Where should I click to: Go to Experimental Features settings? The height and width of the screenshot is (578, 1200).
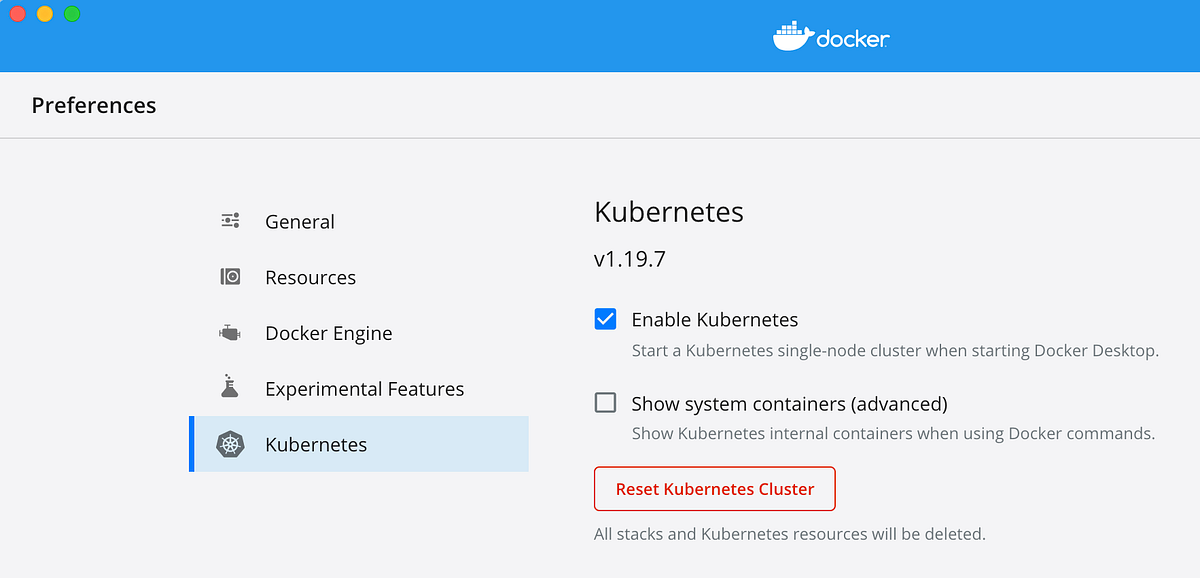[364, 389]
